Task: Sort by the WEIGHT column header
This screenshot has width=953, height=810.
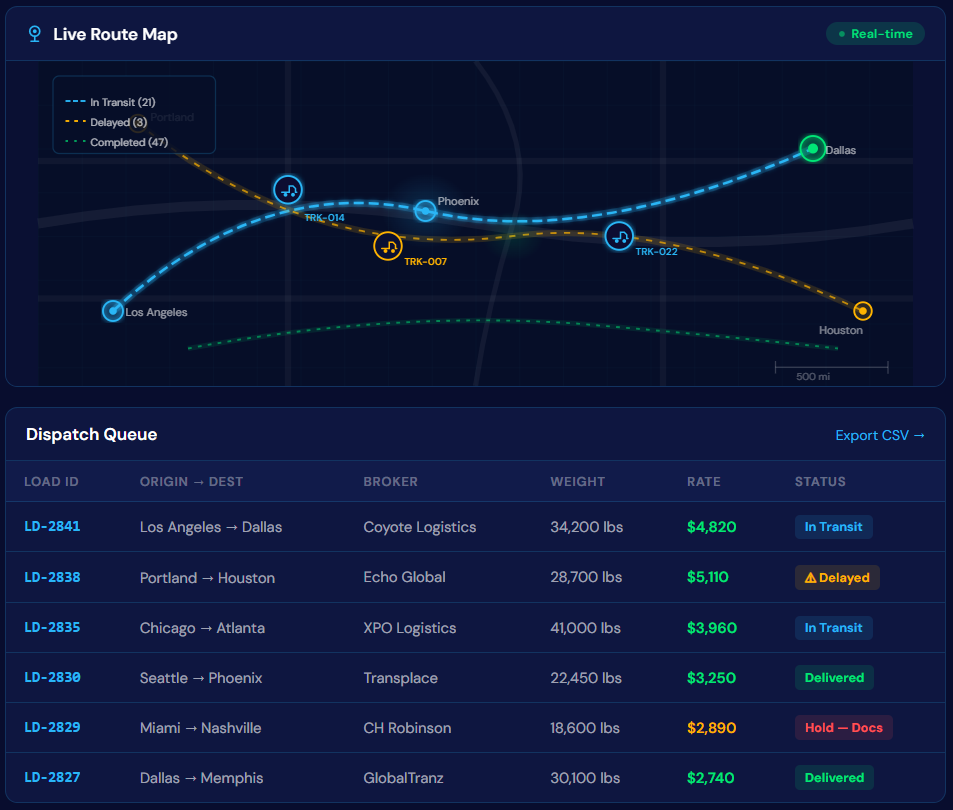Action: click(x=577, y=482)
